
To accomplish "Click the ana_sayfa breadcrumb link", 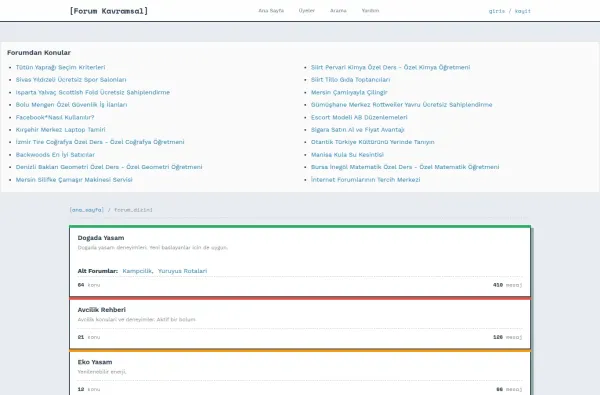I will (x=86, y=210).
